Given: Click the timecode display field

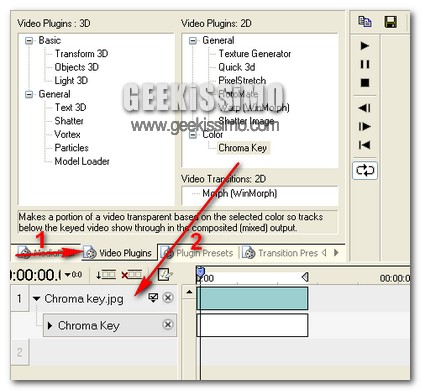Looking at the screenshot, I should tap(36, 275).
